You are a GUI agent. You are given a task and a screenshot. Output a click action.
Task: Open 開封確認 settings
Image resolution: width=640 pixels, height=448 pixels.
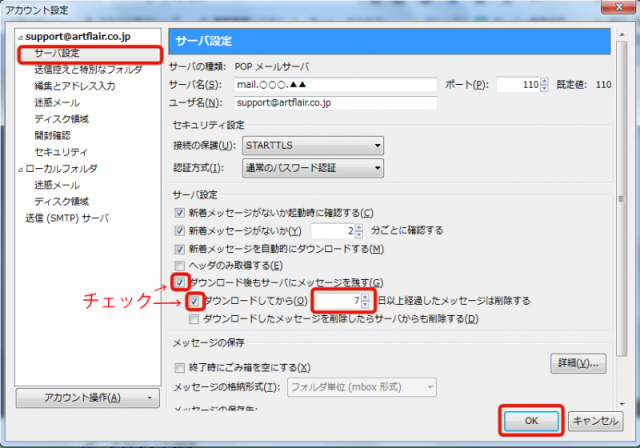pos(52,135)
